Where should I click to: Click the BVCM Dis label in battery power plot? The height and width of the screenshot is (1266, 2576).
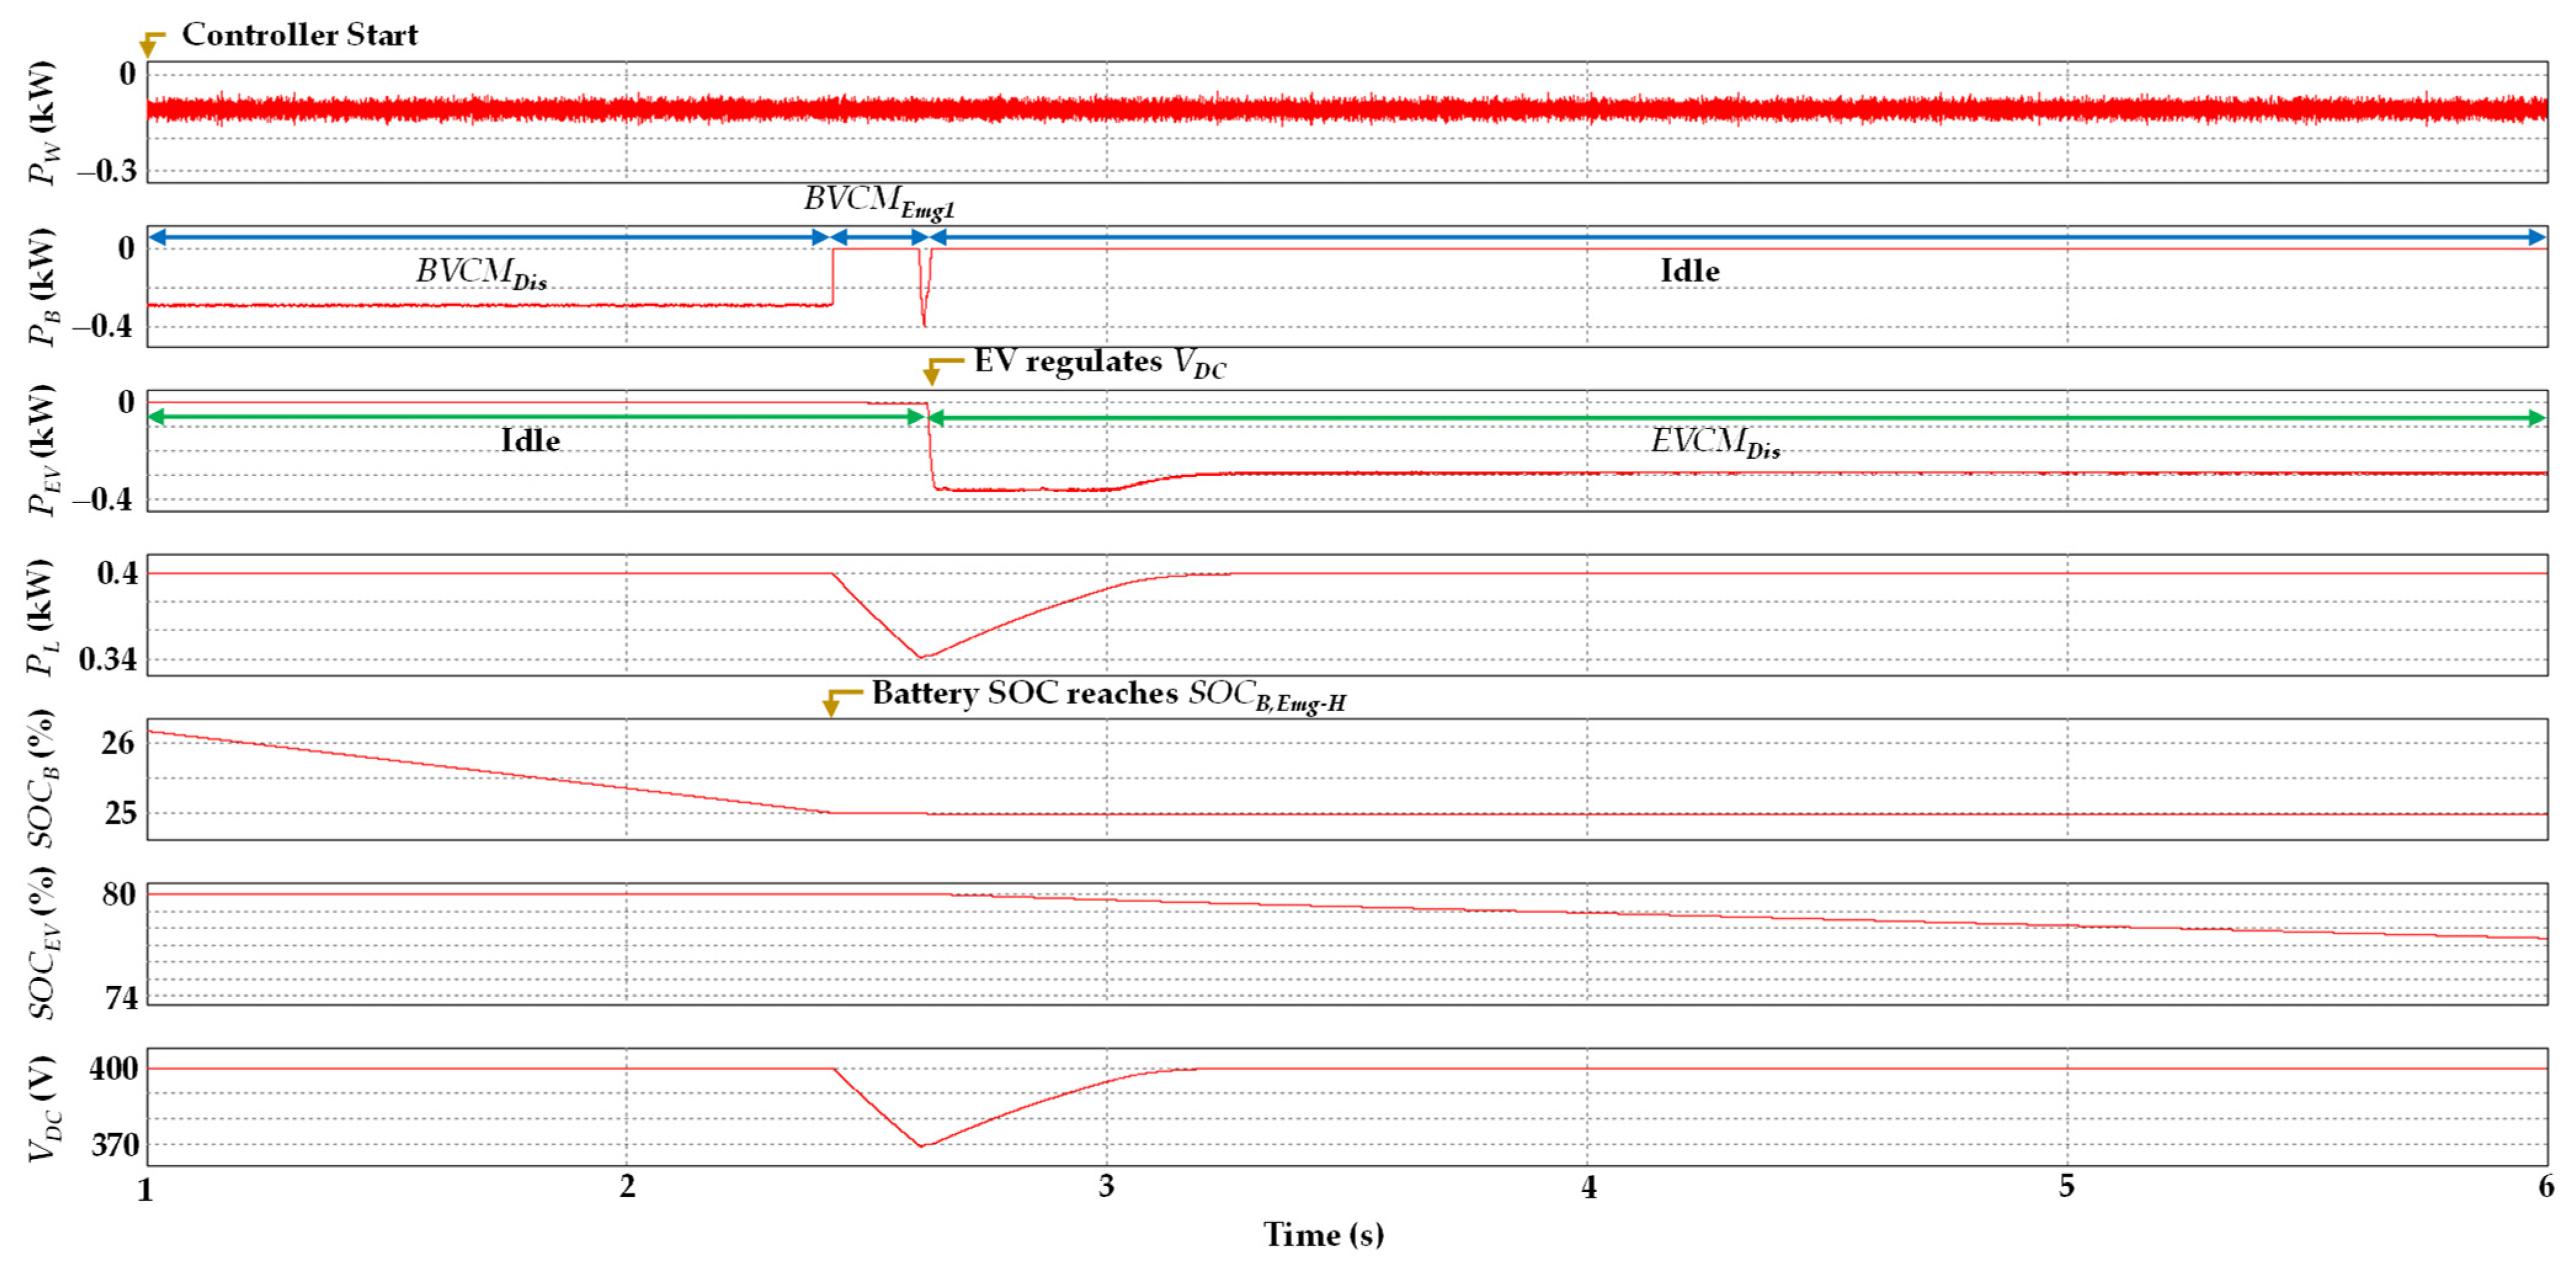click(x=481, y=273)
